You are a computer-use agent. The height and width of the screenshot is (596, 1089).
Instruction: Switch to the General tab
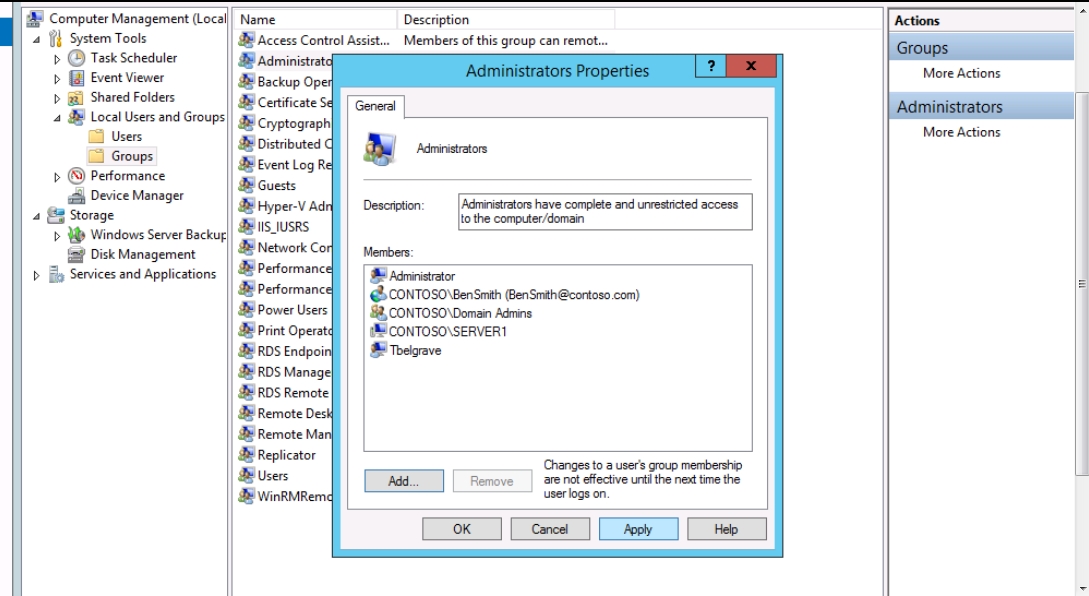tap(375, 106)
